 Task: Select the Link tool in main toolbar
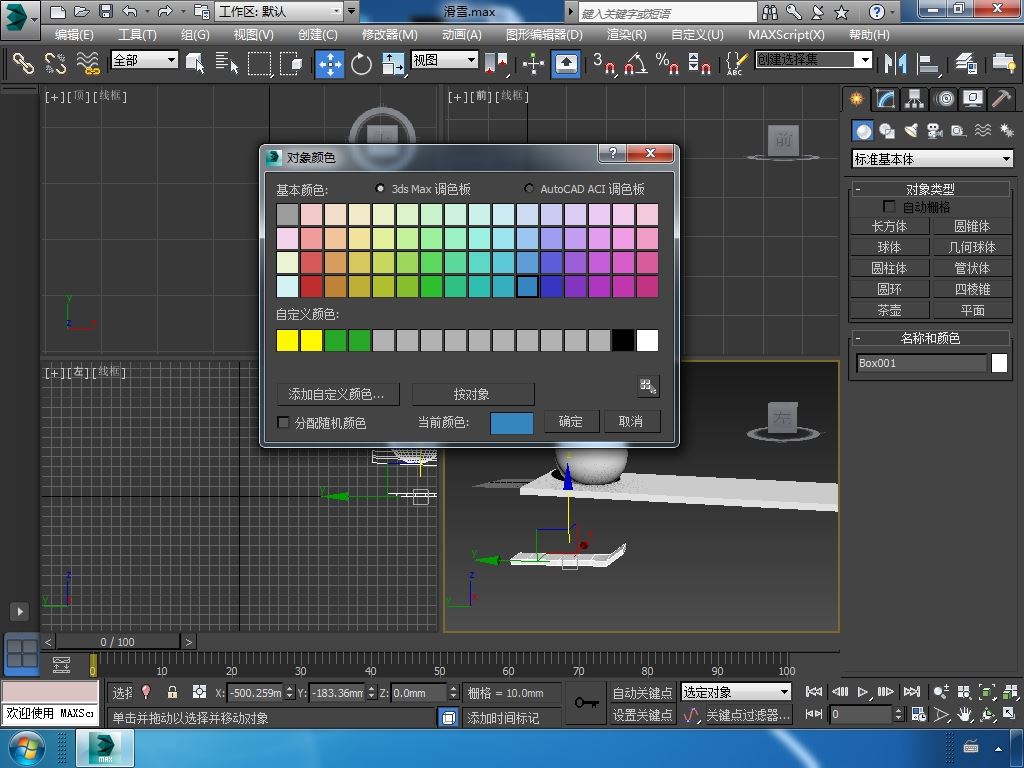click(x=24, y=63)
